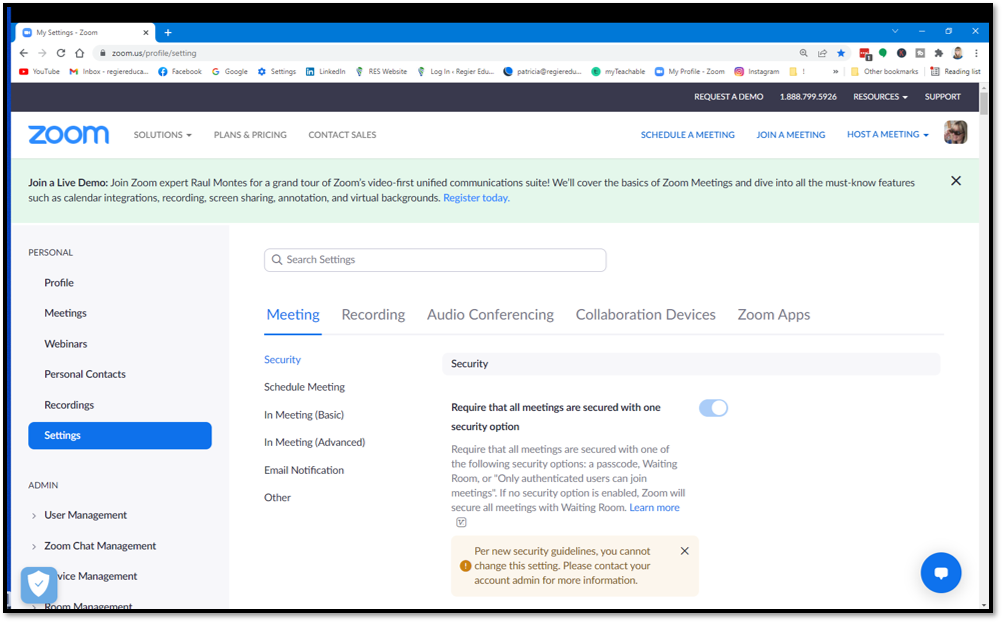This screenshot has height=622, width=1002.
Task: Open the Resources dropdown
Action: point(880,97)
